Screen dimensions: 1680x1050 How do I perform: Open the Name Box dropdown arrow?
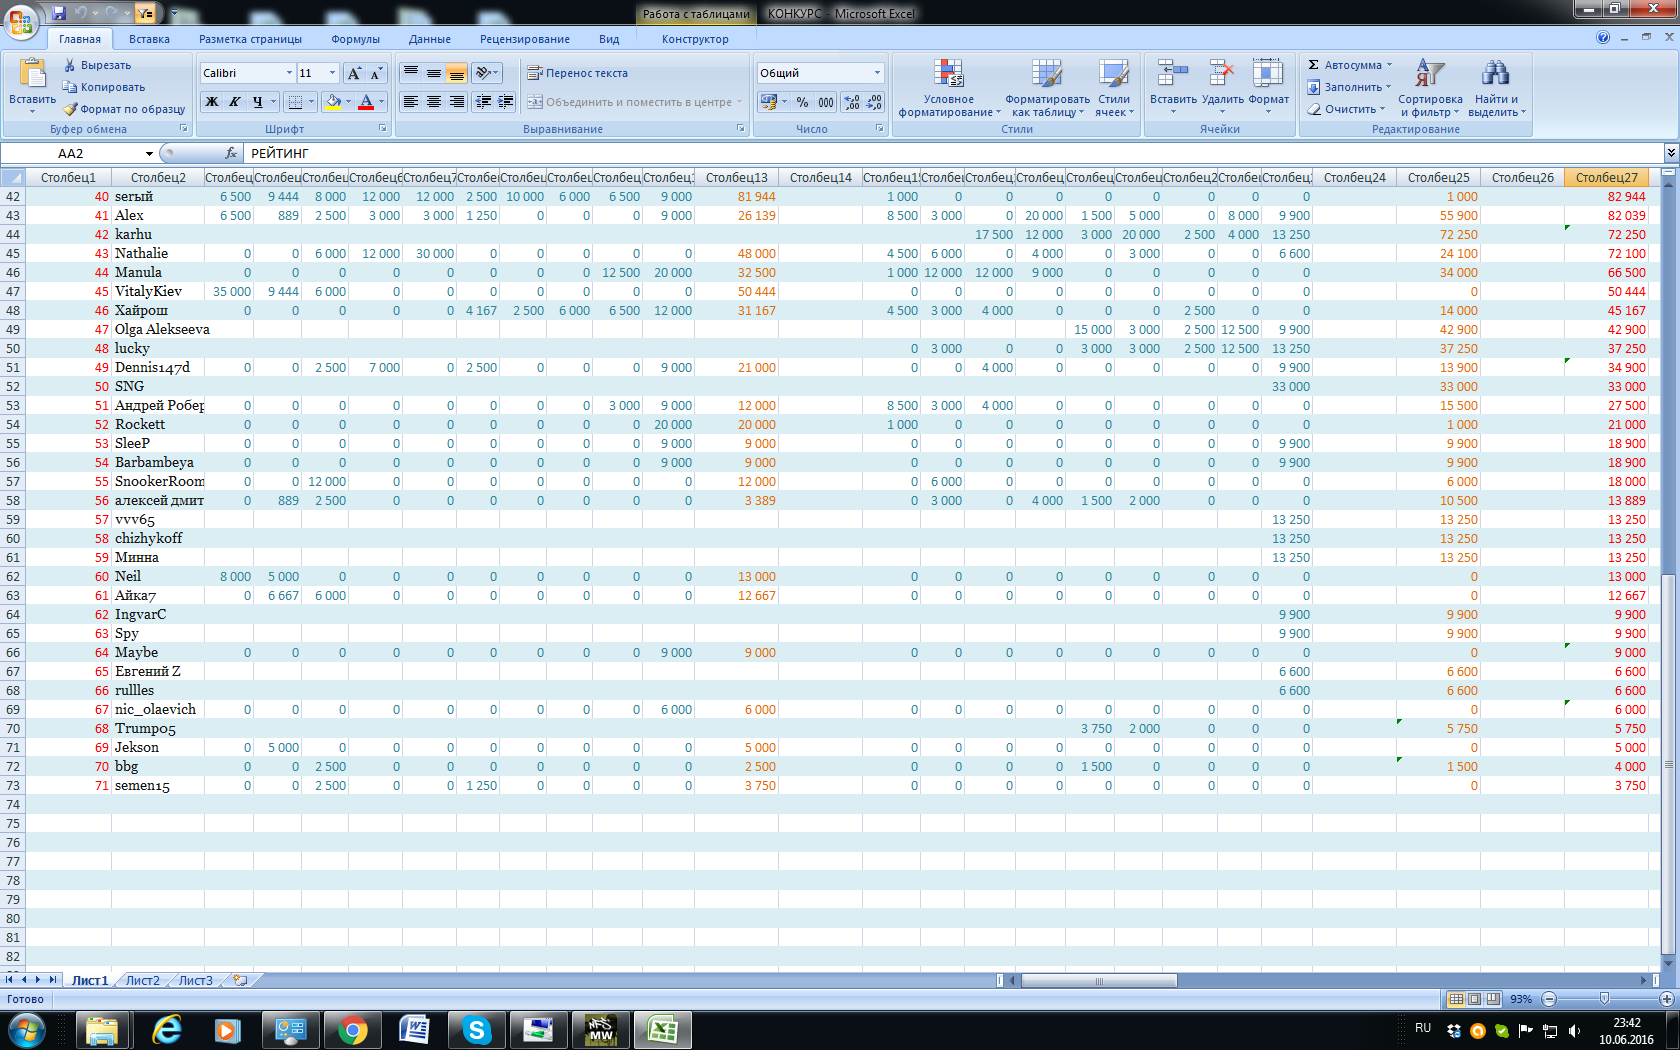point(149,153)
